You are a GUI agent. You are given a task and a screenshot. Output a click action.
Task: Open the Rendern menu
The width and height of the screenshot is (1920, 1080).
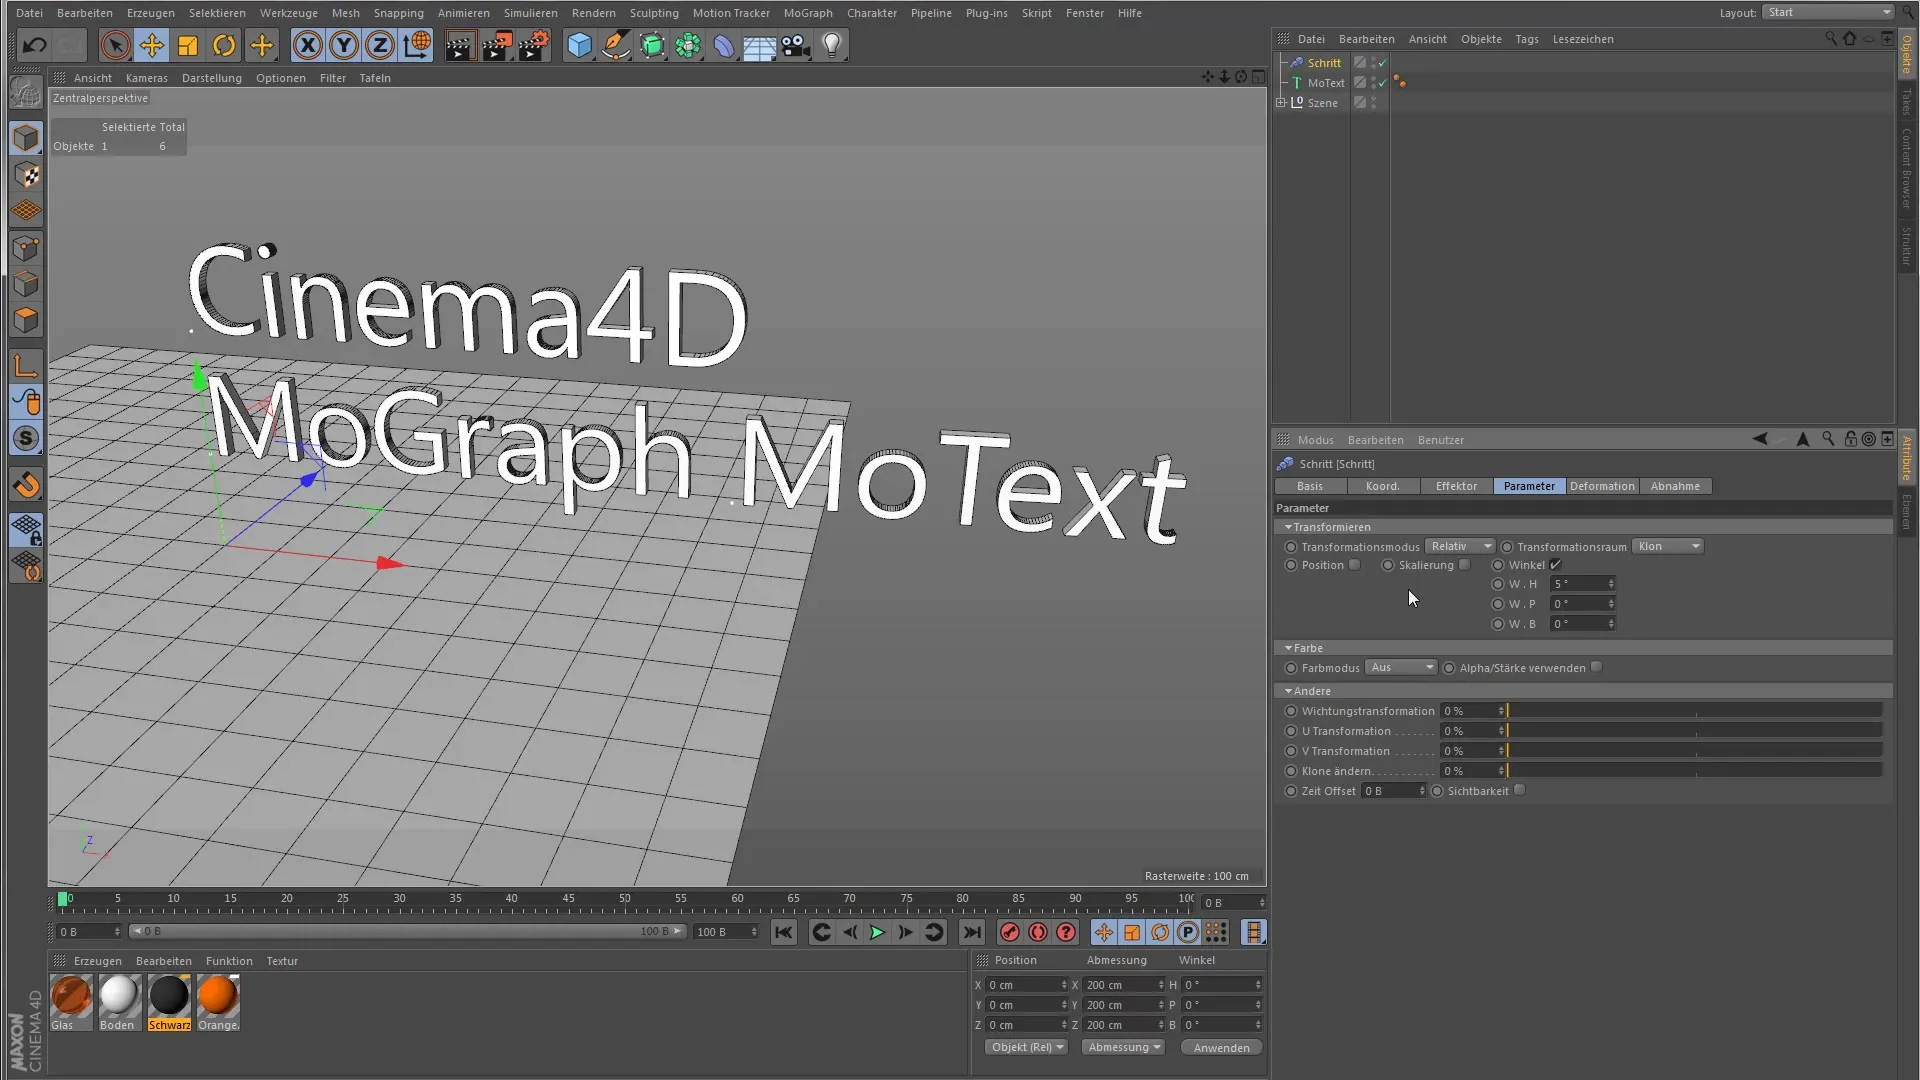point(594,13)
